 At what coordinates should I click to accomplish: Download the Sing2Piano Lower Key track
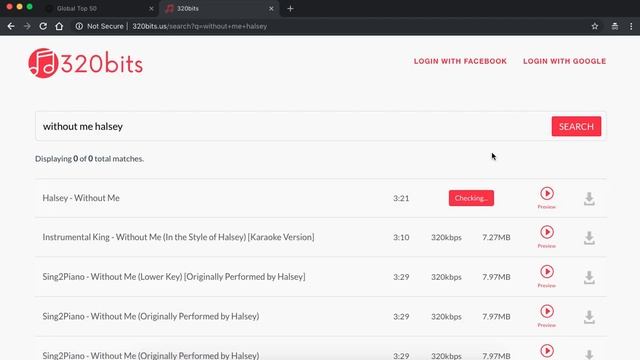point(589,277)
